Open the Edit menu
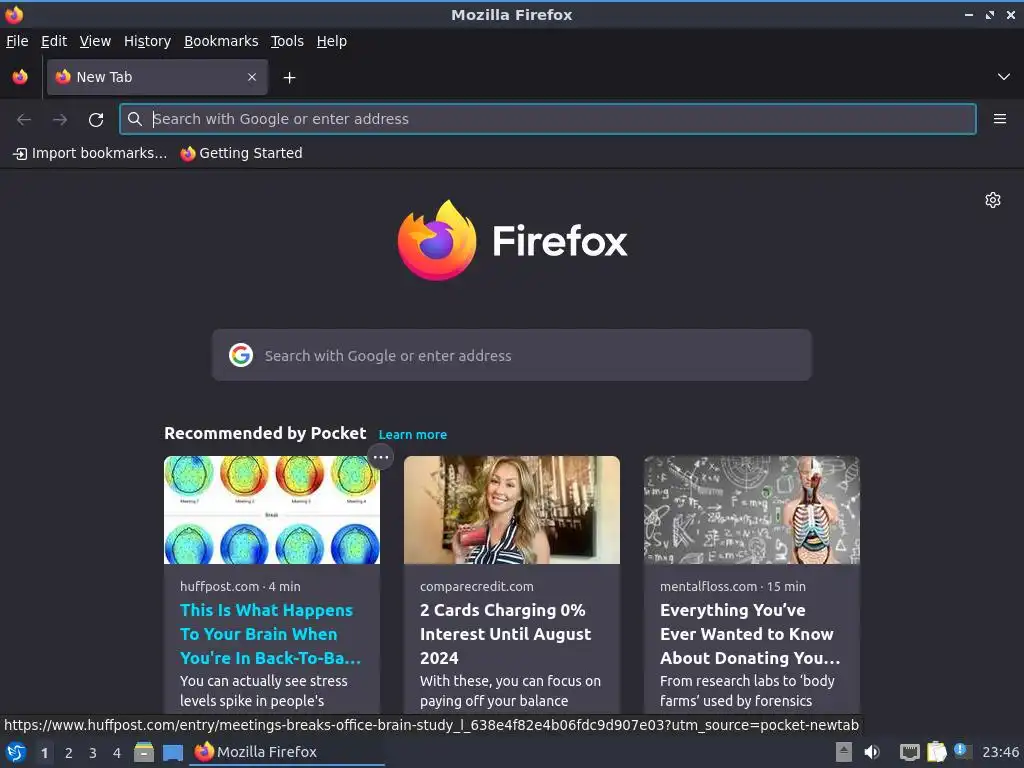 click(x=54, y=41)
